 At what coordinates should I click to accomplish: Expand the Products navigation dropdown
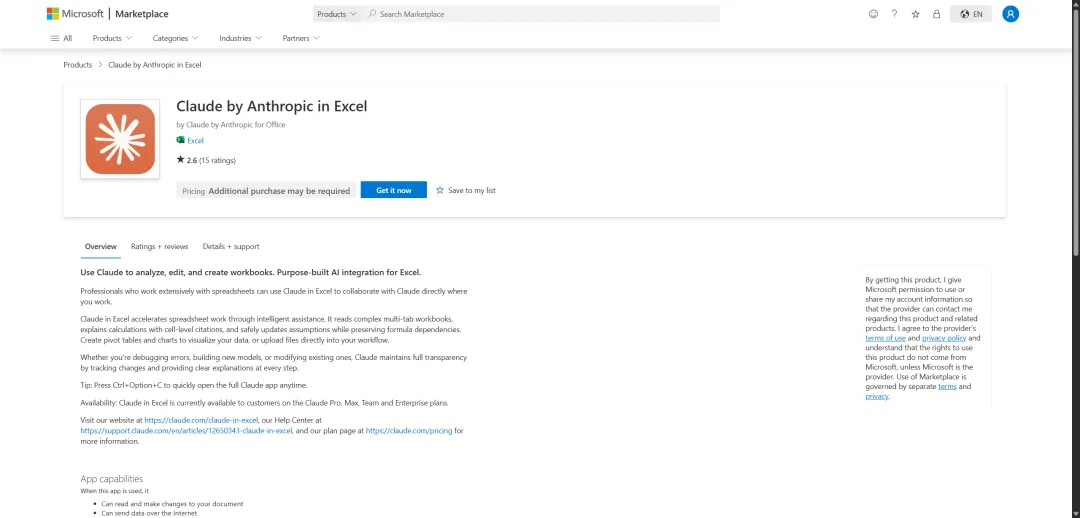click(x=112, y=39)
